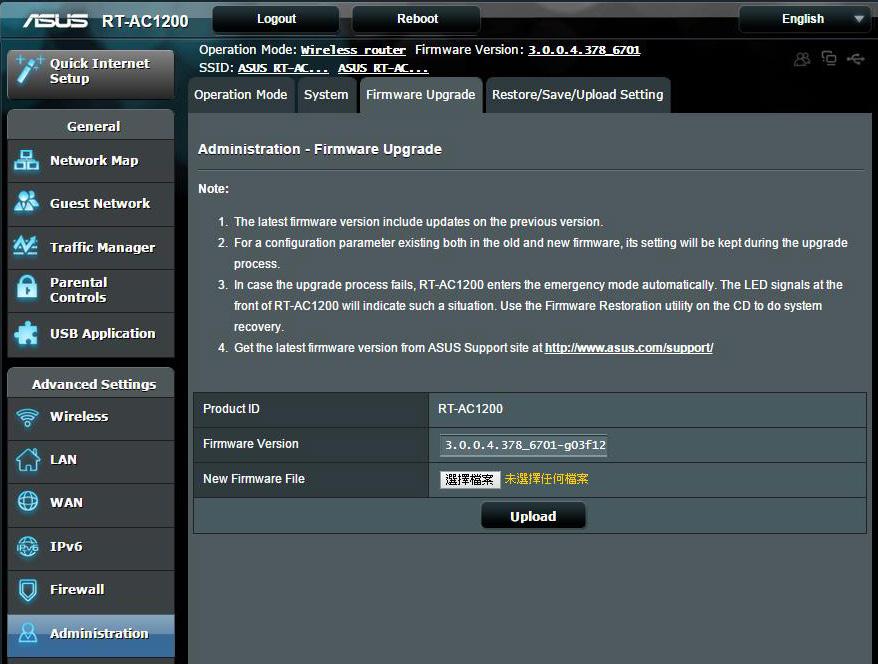Click the first ASUS_RT-AC... SSID link

(x=283, y=68)
